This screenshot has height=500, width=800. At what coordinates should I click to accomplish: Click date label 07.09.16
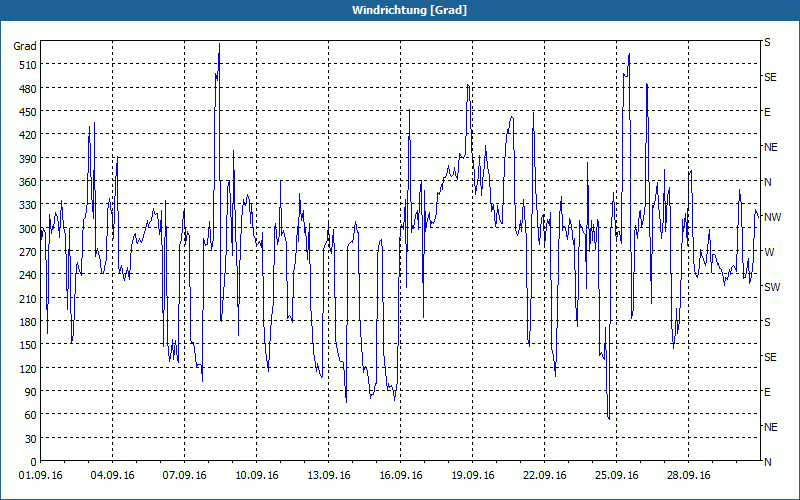click(184, 476)
